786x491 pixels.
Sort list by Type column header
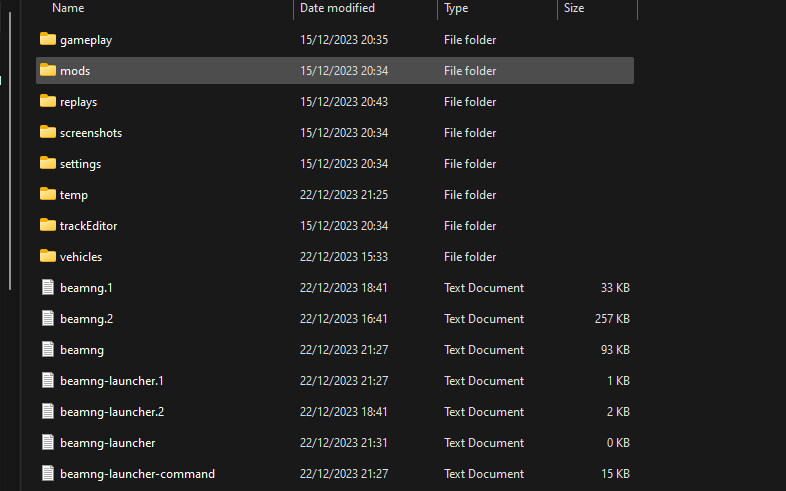pos(456,8)
